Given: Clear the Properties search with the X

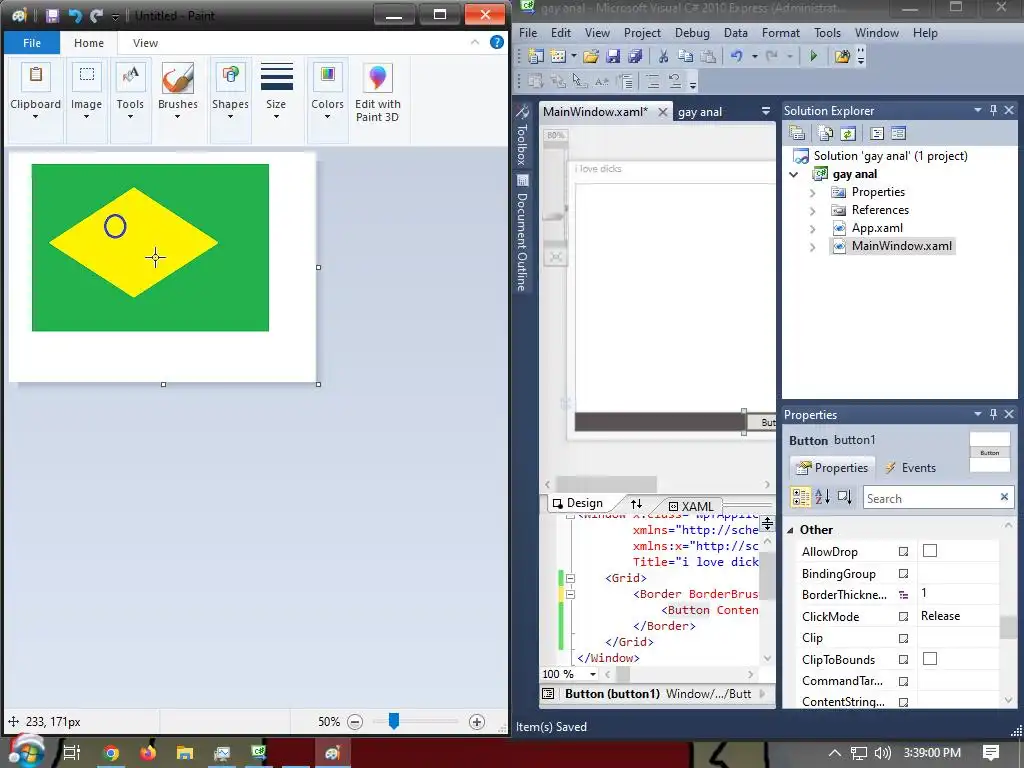Looking at the screenshot, I should 1004,498.
